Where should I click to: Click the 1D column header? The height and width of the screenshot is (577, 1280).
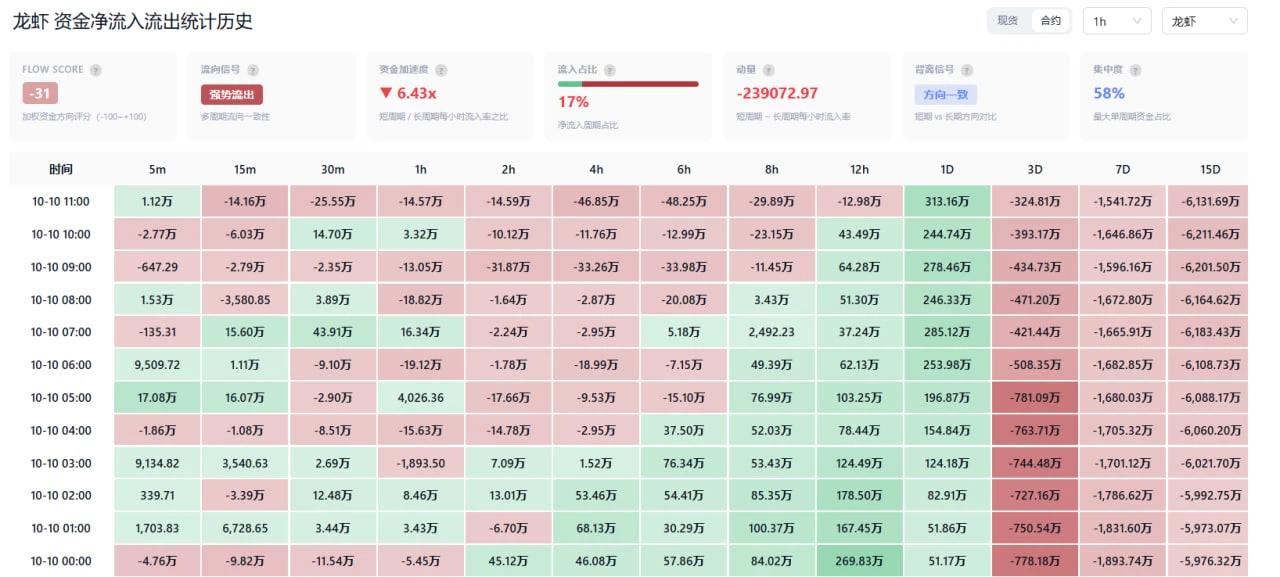click(x=947, y=169)
